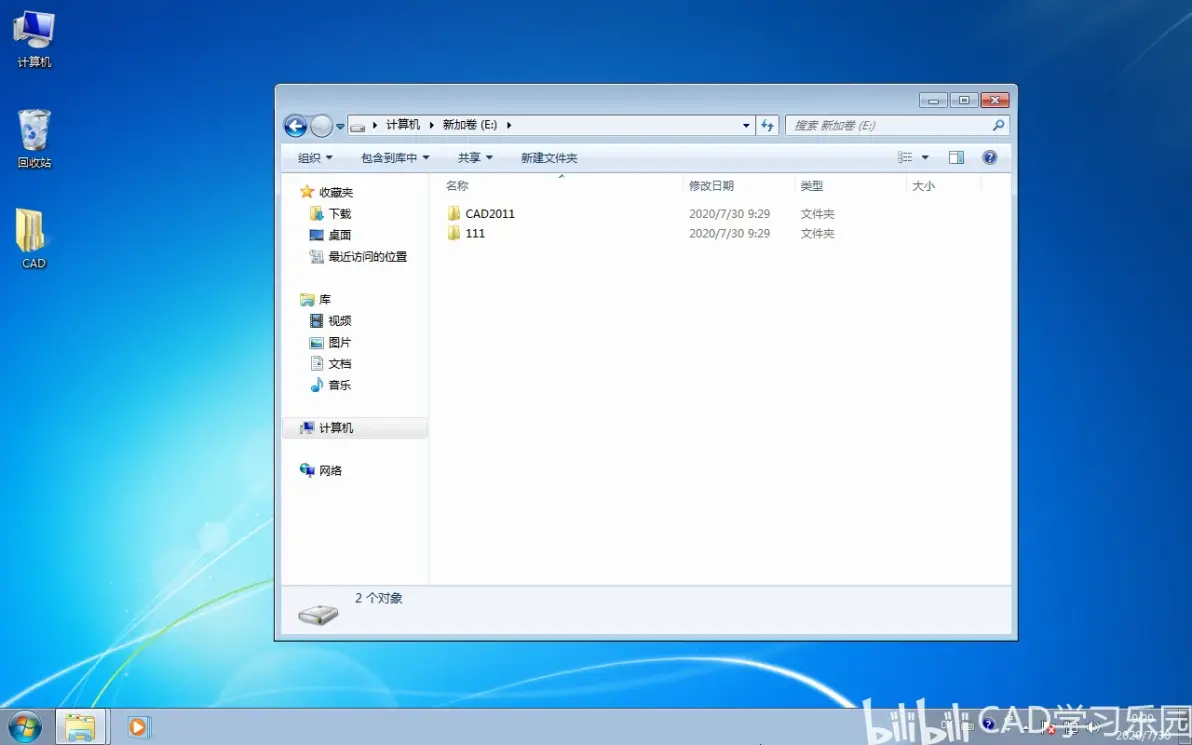Select the 回收站 desktop icon
Image resolution: width=1192 pixels, height=745 pixels.
tap(34, 139)
